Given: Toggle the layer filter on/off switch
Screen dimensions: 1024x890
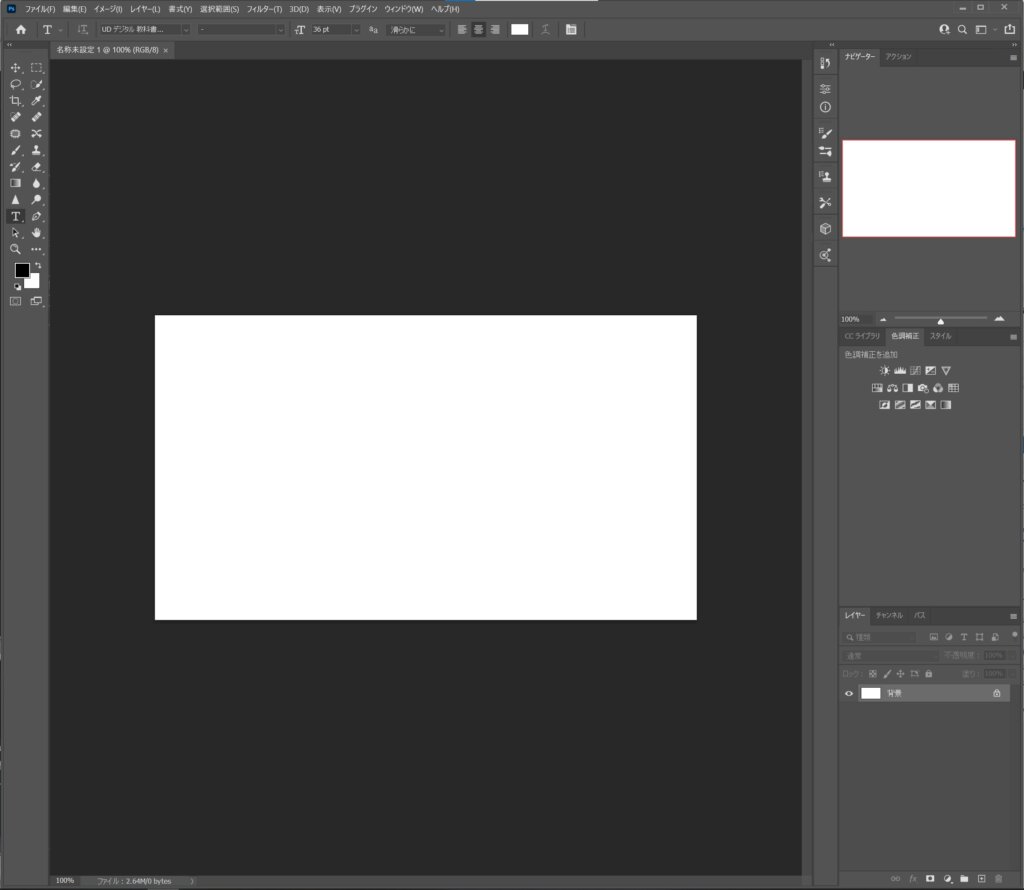Looking at the screenshot, I should [x=1014, y=635].
